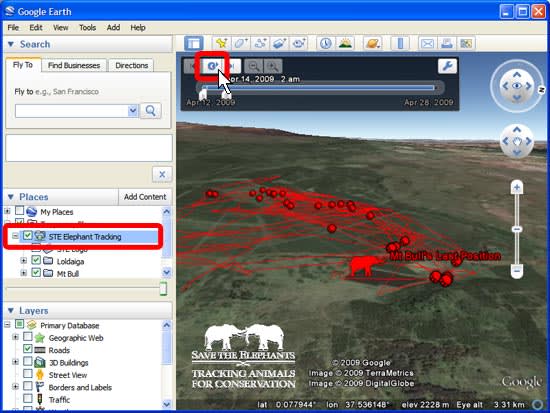Click the red elephant icon on map
550x413 pixels.
pyautogui.click(x=365, y=266)
